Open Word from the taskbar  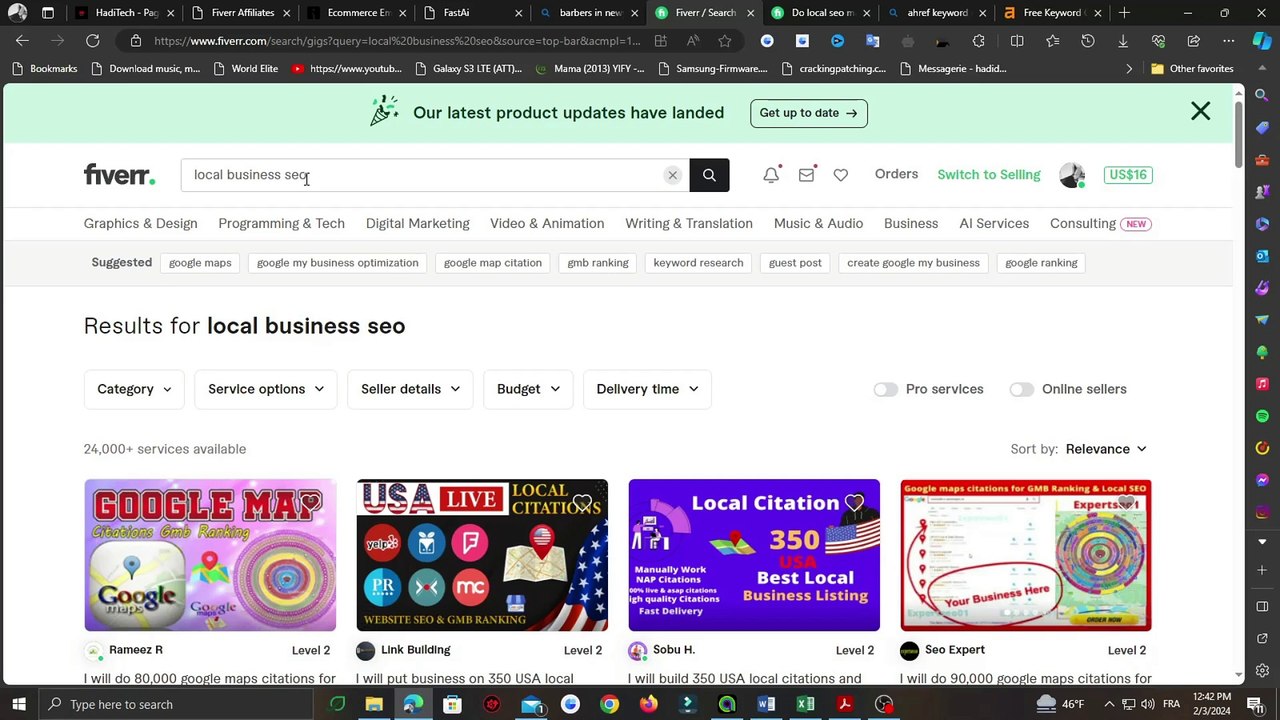pos(766,704)
